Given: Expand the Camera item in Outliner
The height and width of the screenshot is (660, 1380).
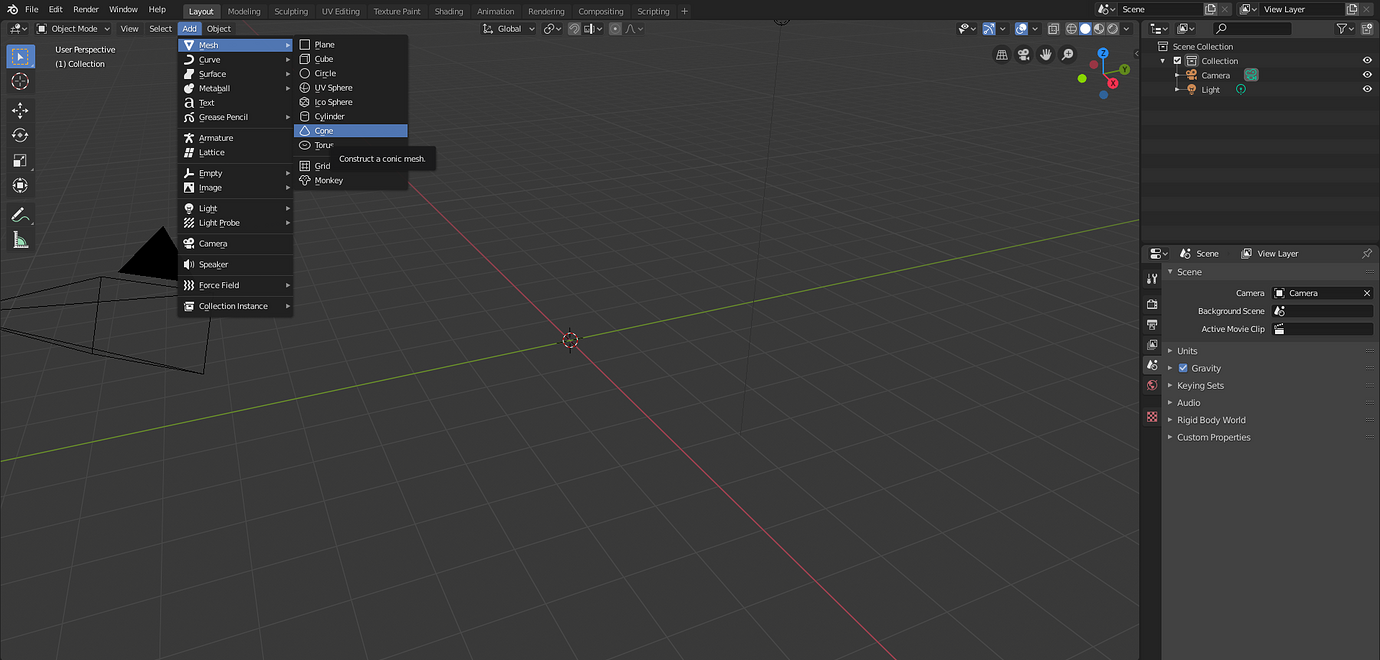Looking at the screenshot, I should coord(1177,75).
